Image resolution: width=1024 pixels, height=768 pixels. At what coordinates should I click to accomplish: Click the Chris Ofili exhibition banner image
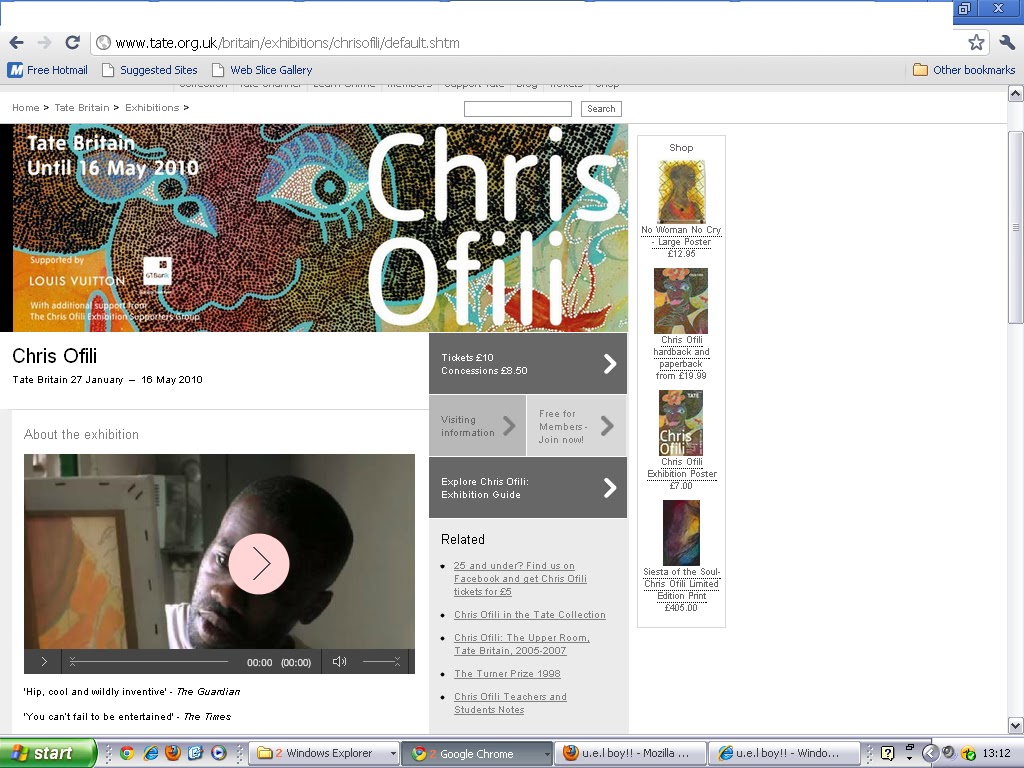click(x=313, y=228)
